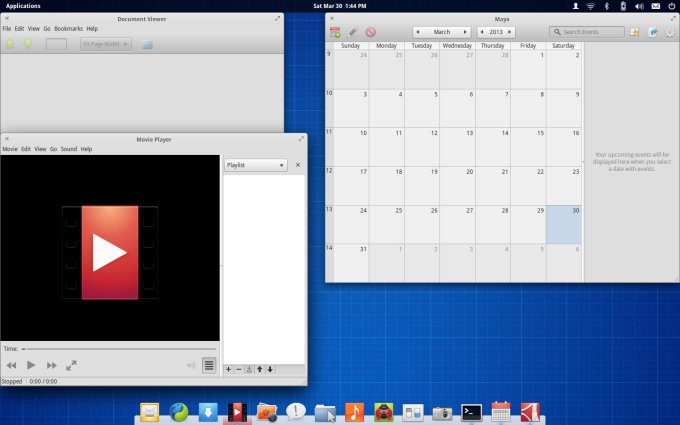
Task: Open Document Viewer Bookmarks menu
Action: pos(69,29)
